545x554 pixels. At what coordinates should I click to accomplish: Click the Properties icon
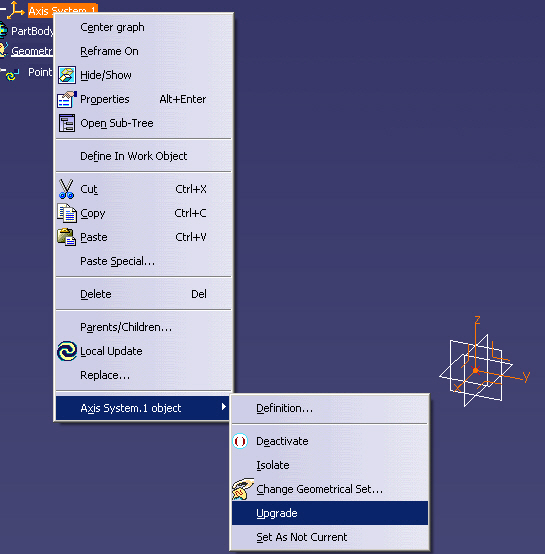tap(66, 99)
